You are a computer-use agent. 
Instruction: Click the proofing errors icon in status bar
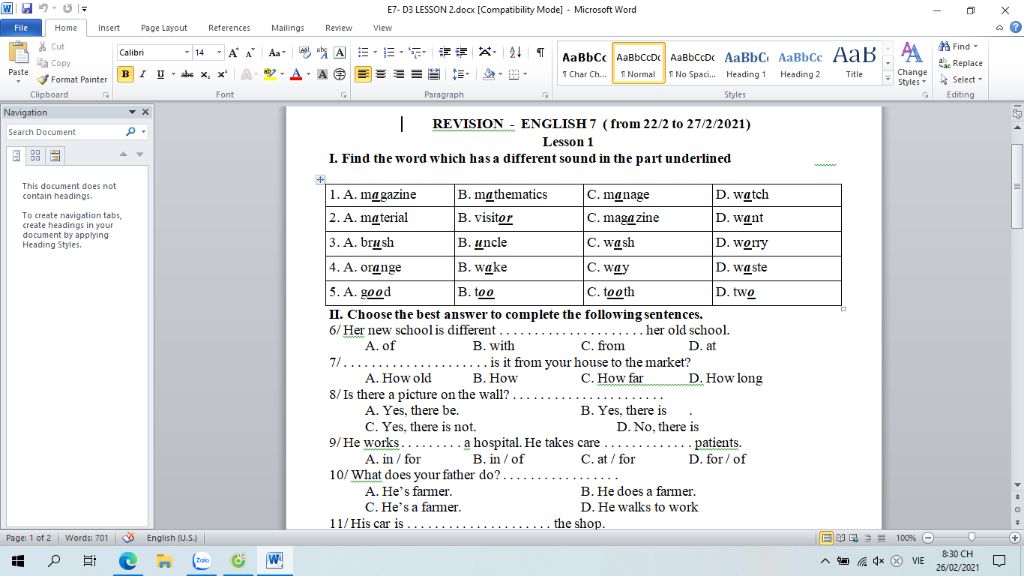[x=128, y=537]
